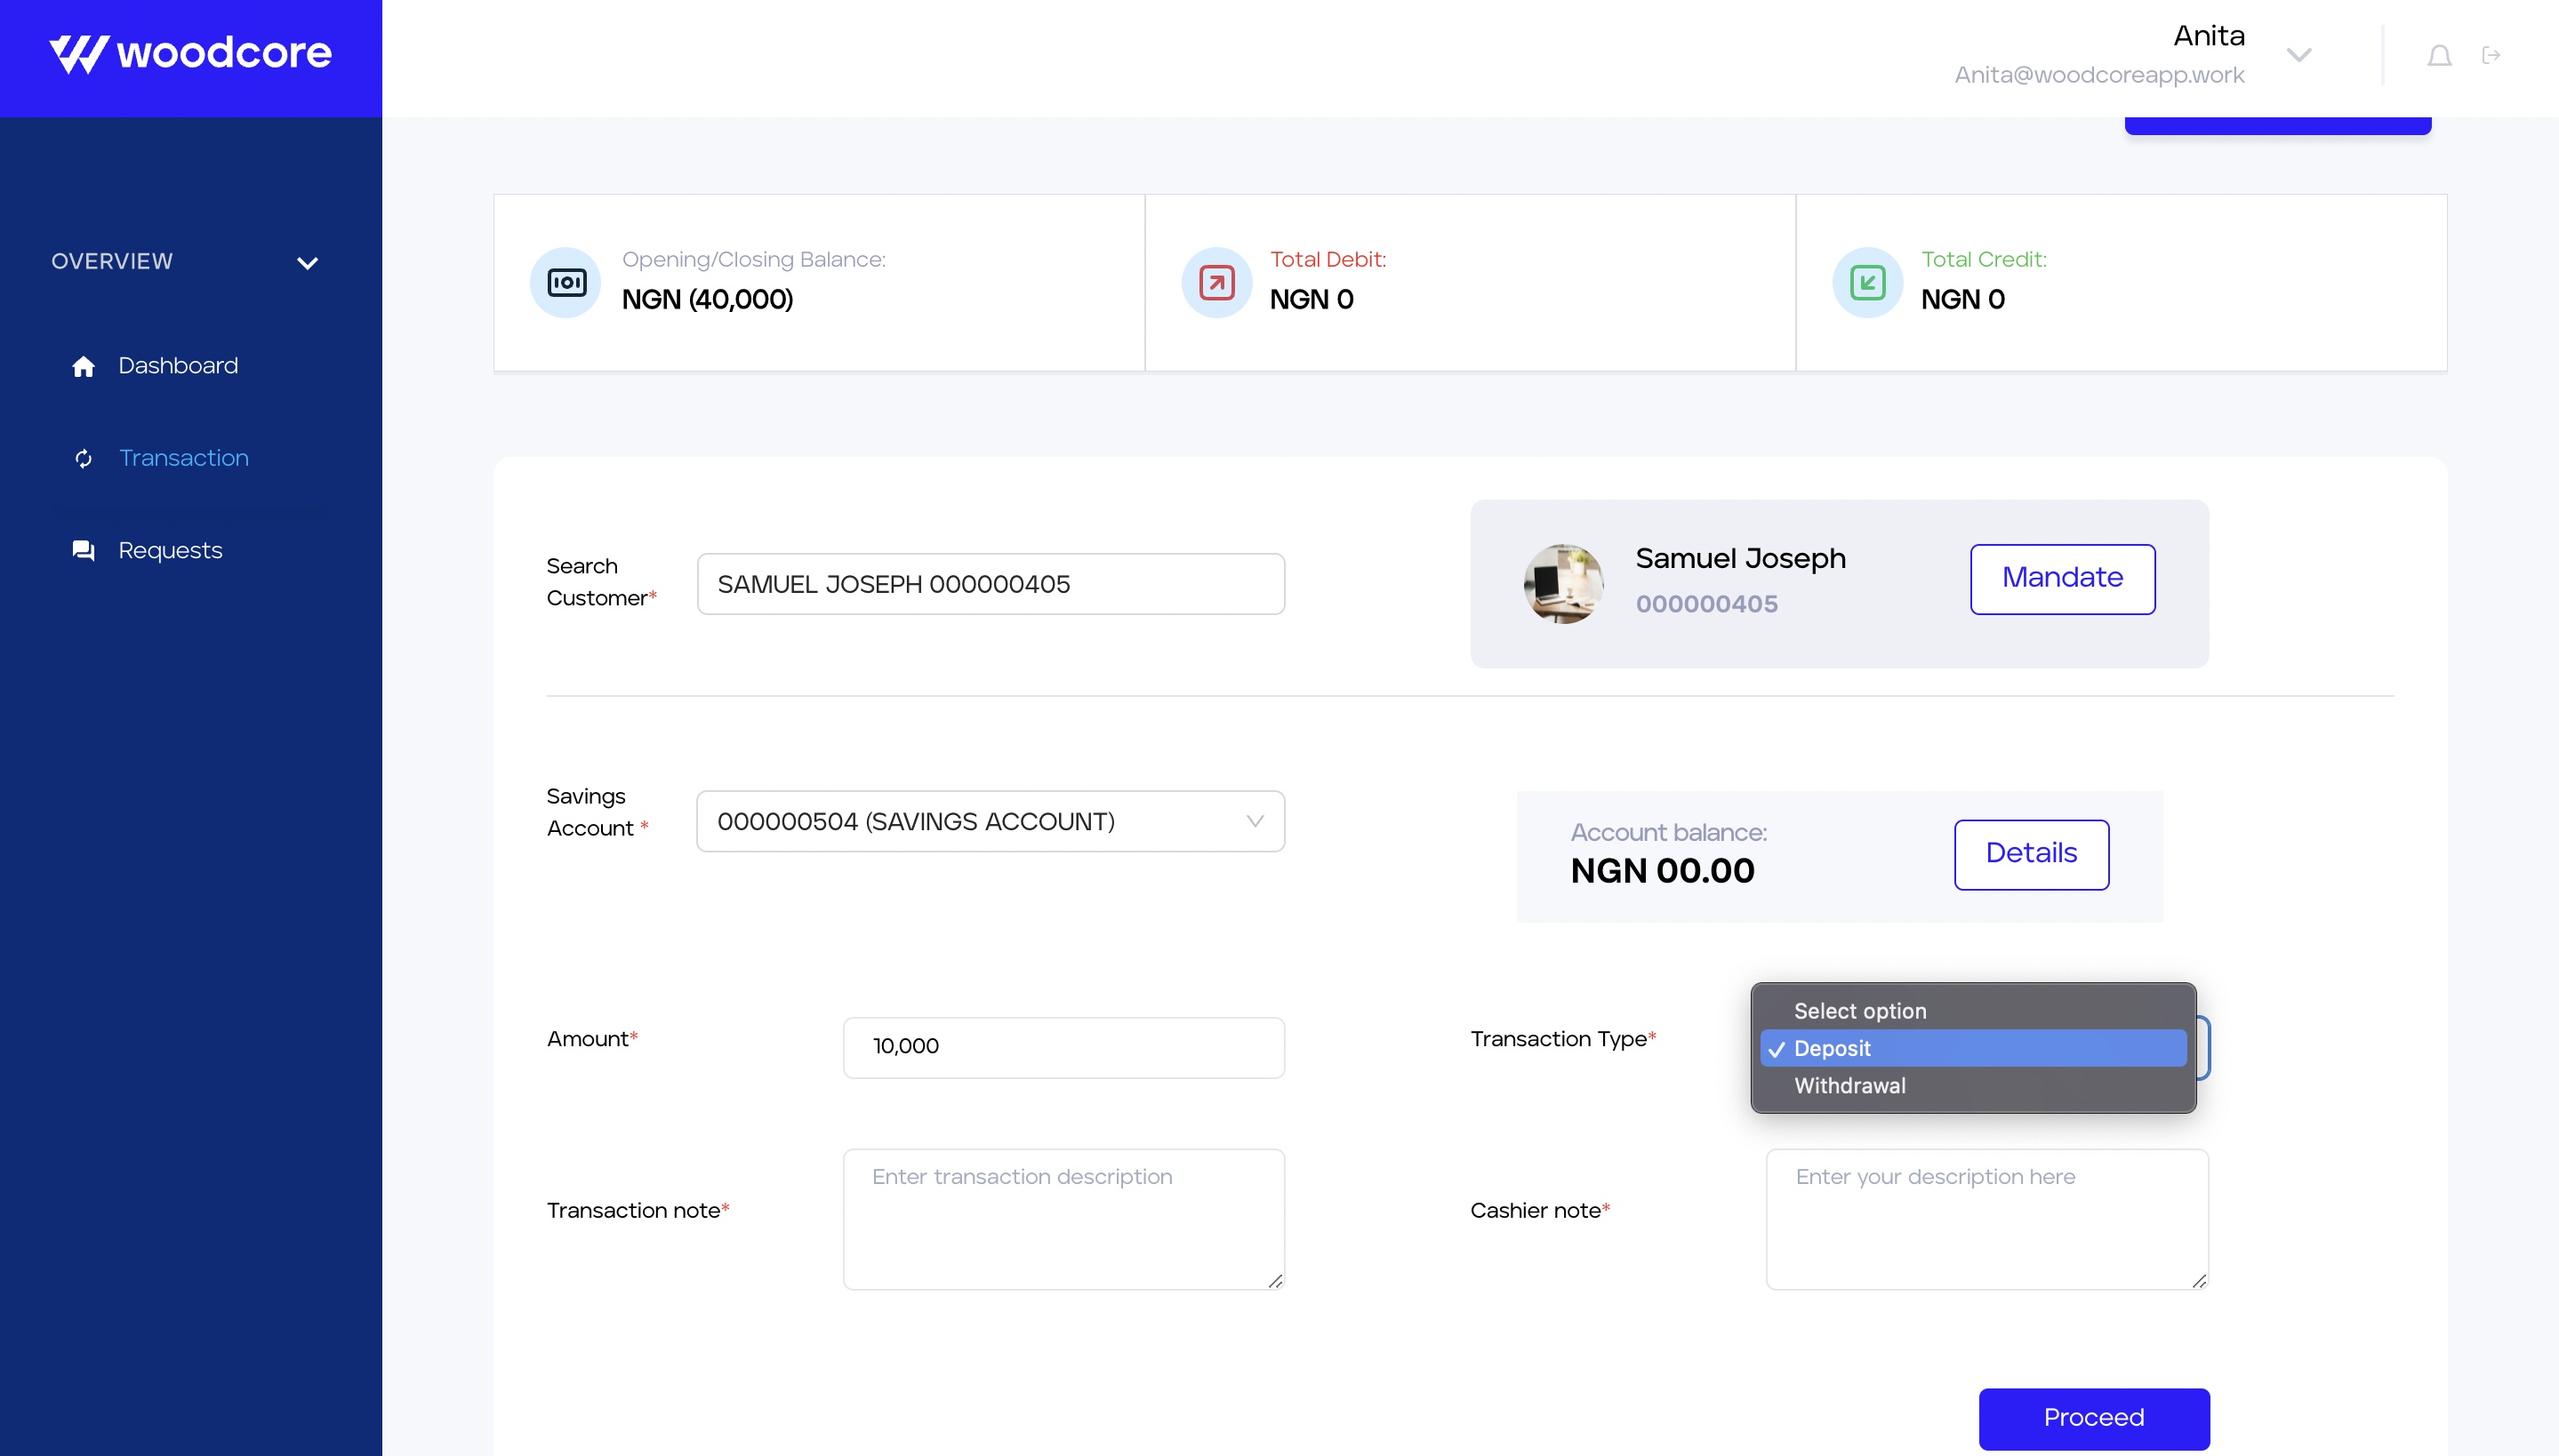Viewport: 2559px width, 1456px height.
Task: Click the Proceed button
Action: [x=2093, y=1418]
